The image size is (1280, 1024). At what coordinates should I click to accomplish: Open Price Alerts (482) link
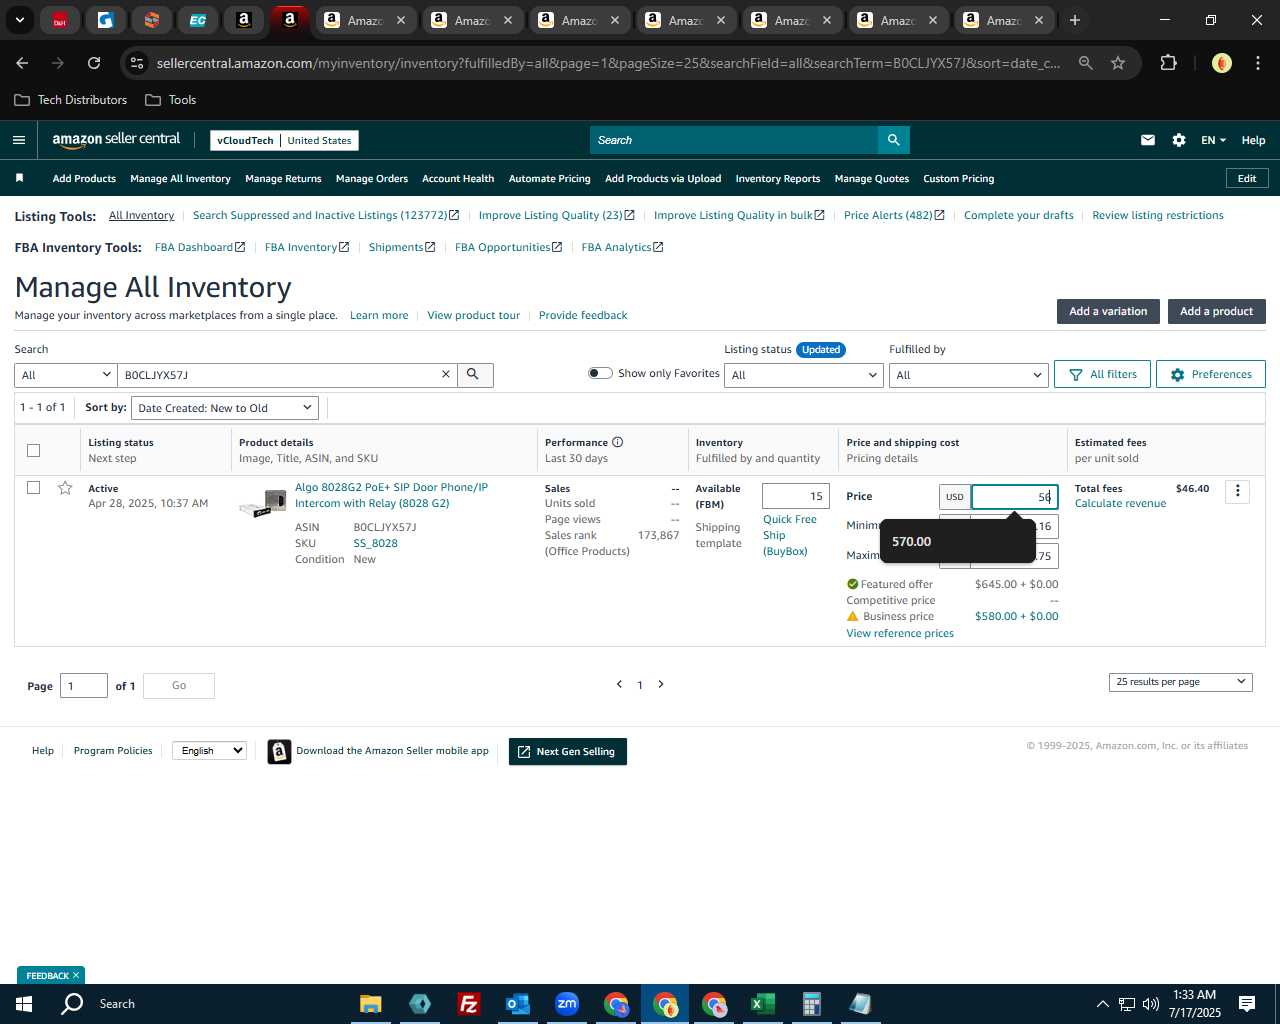point(893,215)
